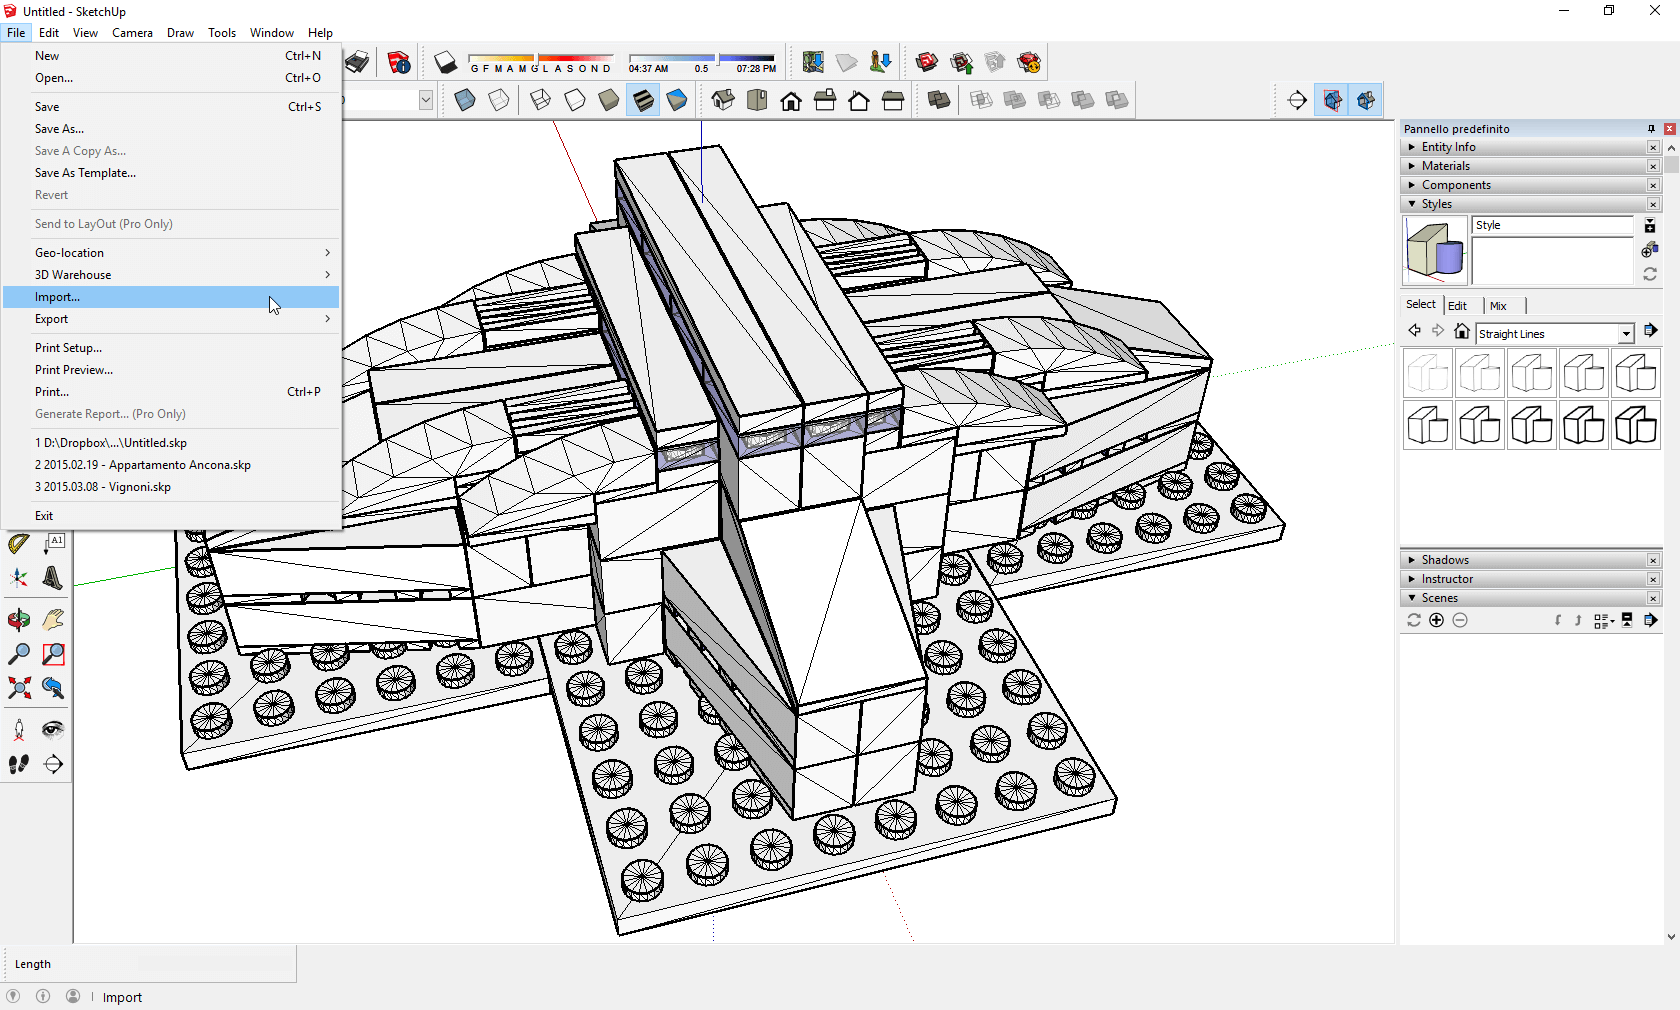
Task: Toggle X-ray face style
Action: coord(465,100)
